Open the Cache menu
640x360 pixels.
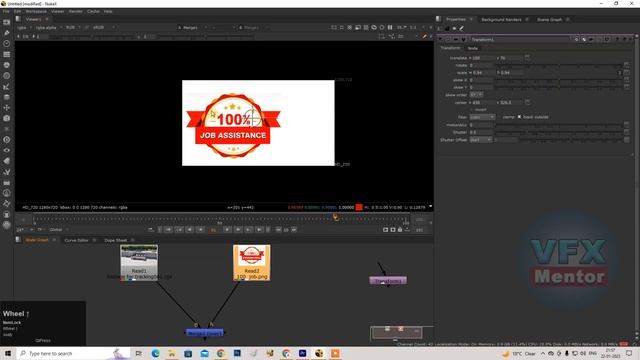(93, 11)
